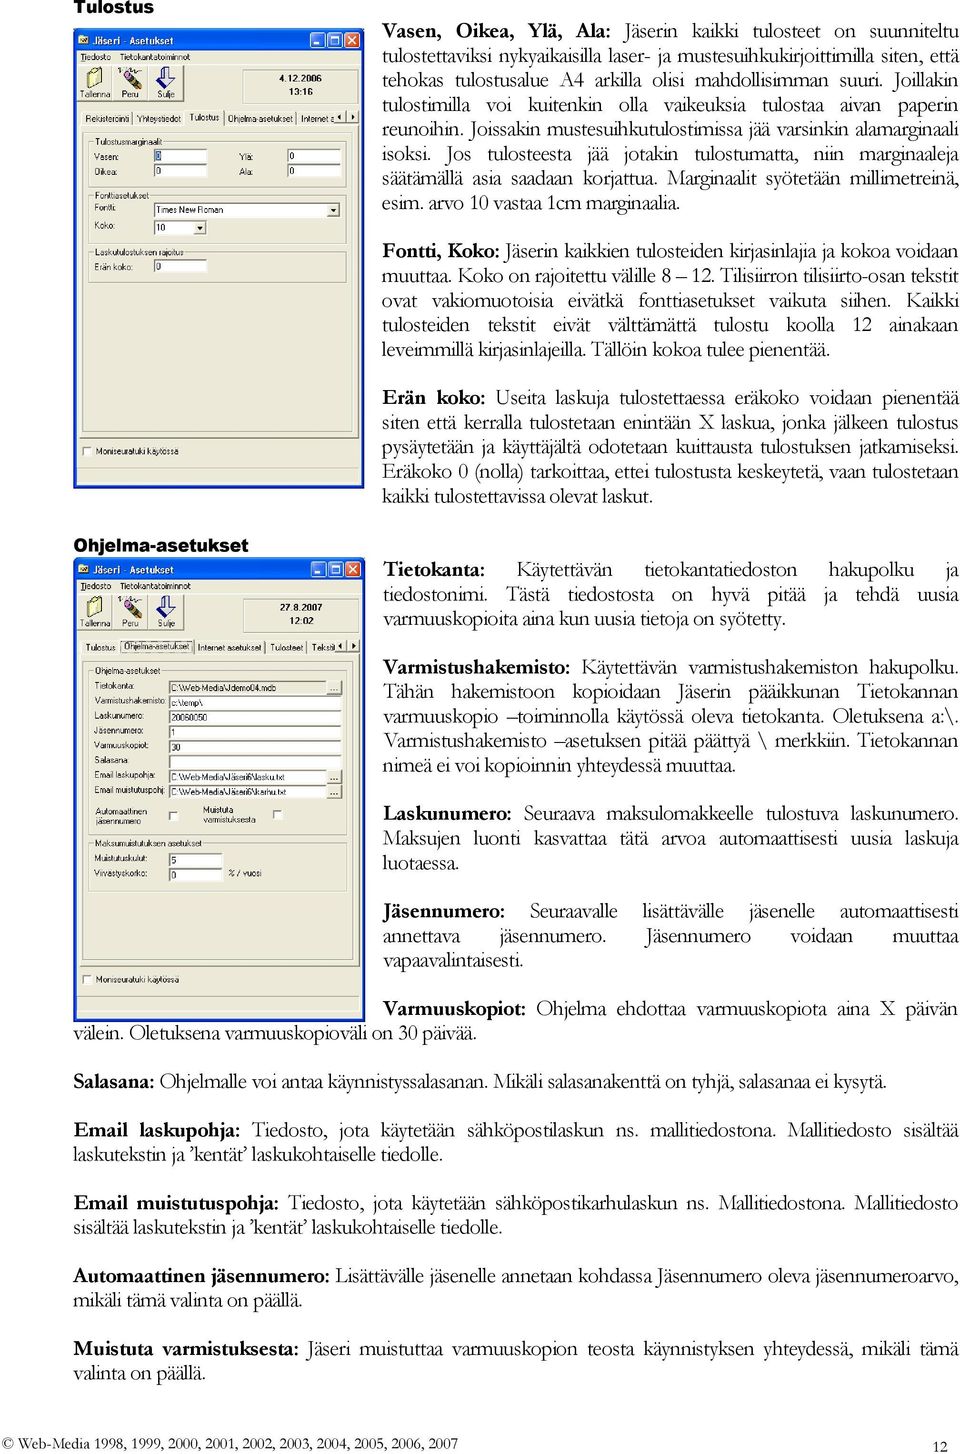Enable Automaattinen jäsennumero checkbox

pyautogui.click(x=174, y=815)
